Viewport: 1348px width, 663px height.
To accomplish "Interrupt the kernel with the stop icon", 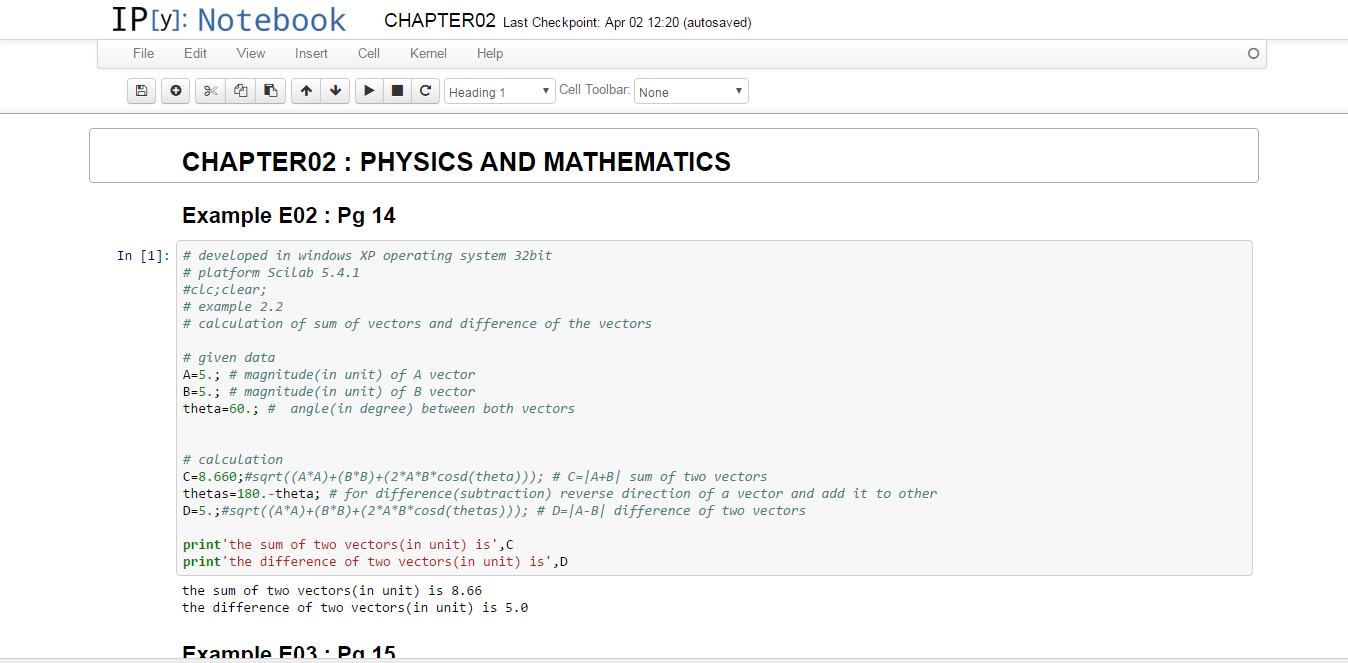I will [x=397, y=91].
